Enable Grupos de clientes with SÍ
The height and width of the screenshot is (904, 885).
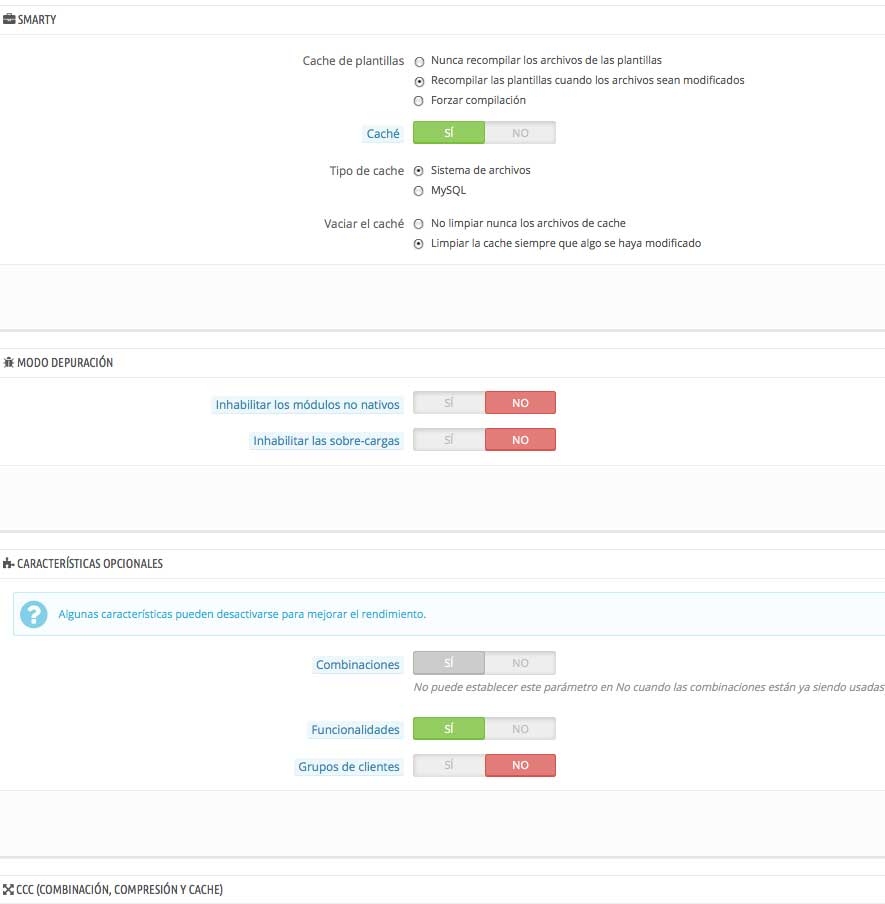449,765
